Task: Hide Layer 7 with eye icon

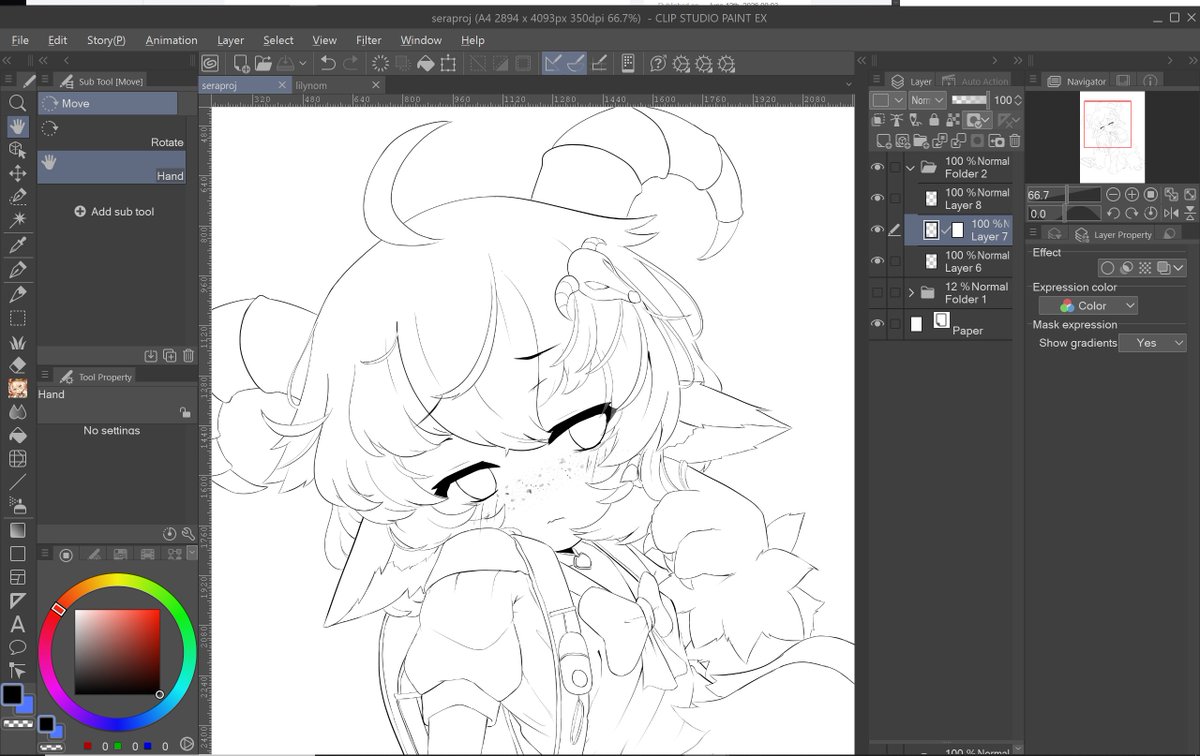Action: (x=877, y=230)
